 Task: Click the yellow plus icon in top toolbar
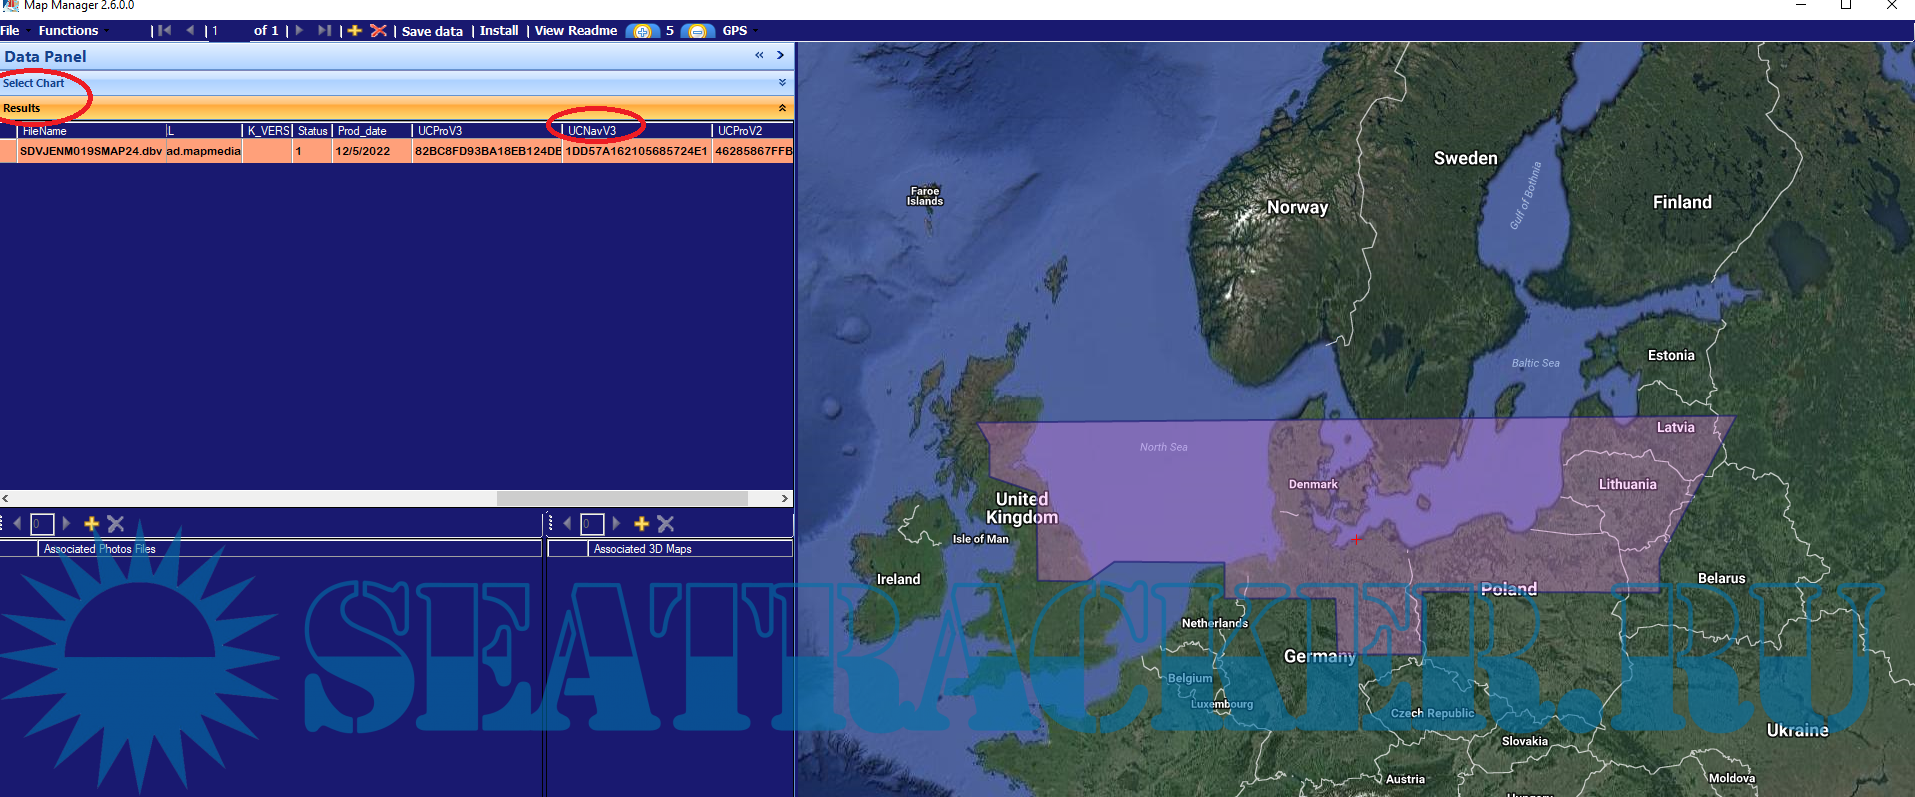point(354,31)
